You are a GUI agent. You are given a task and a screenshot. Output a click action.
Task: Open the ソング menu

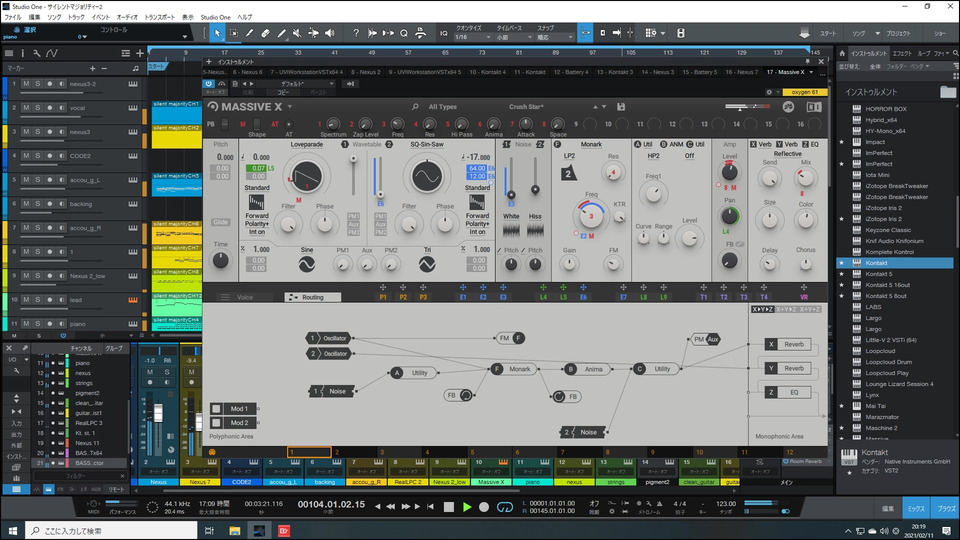tap(54, 17)
